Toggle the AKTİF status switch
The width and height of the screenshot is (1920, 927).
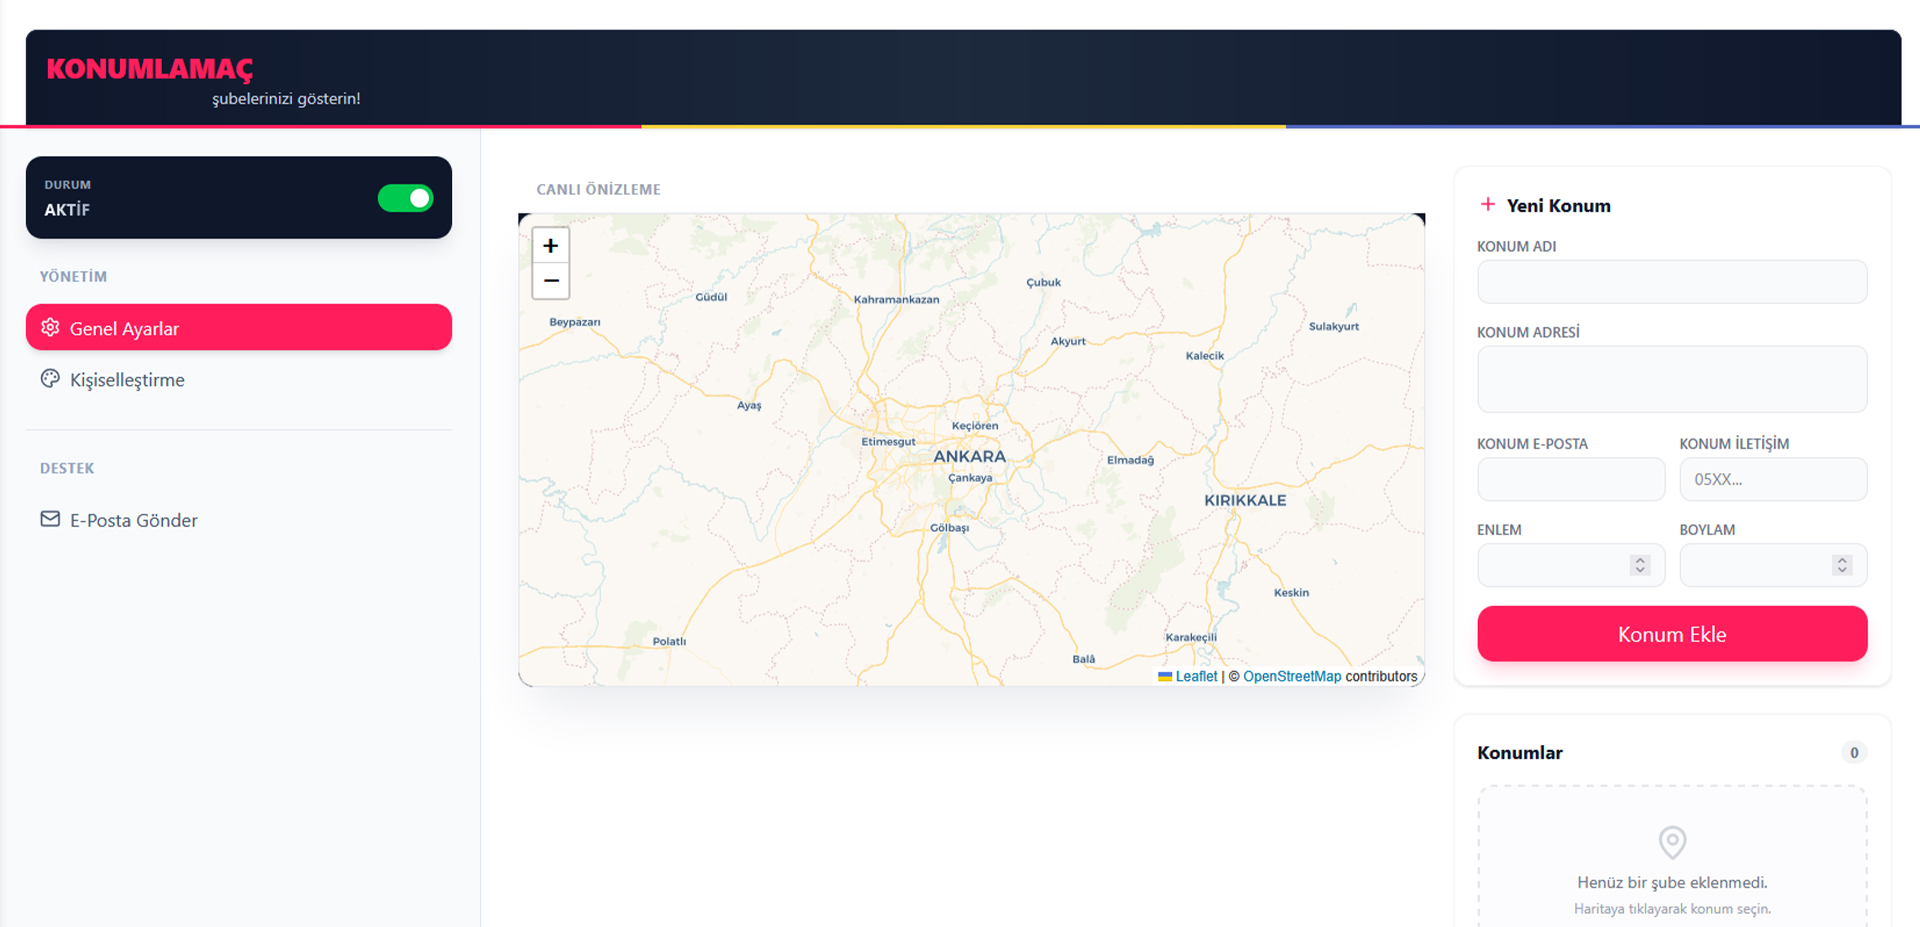[405, 198]
